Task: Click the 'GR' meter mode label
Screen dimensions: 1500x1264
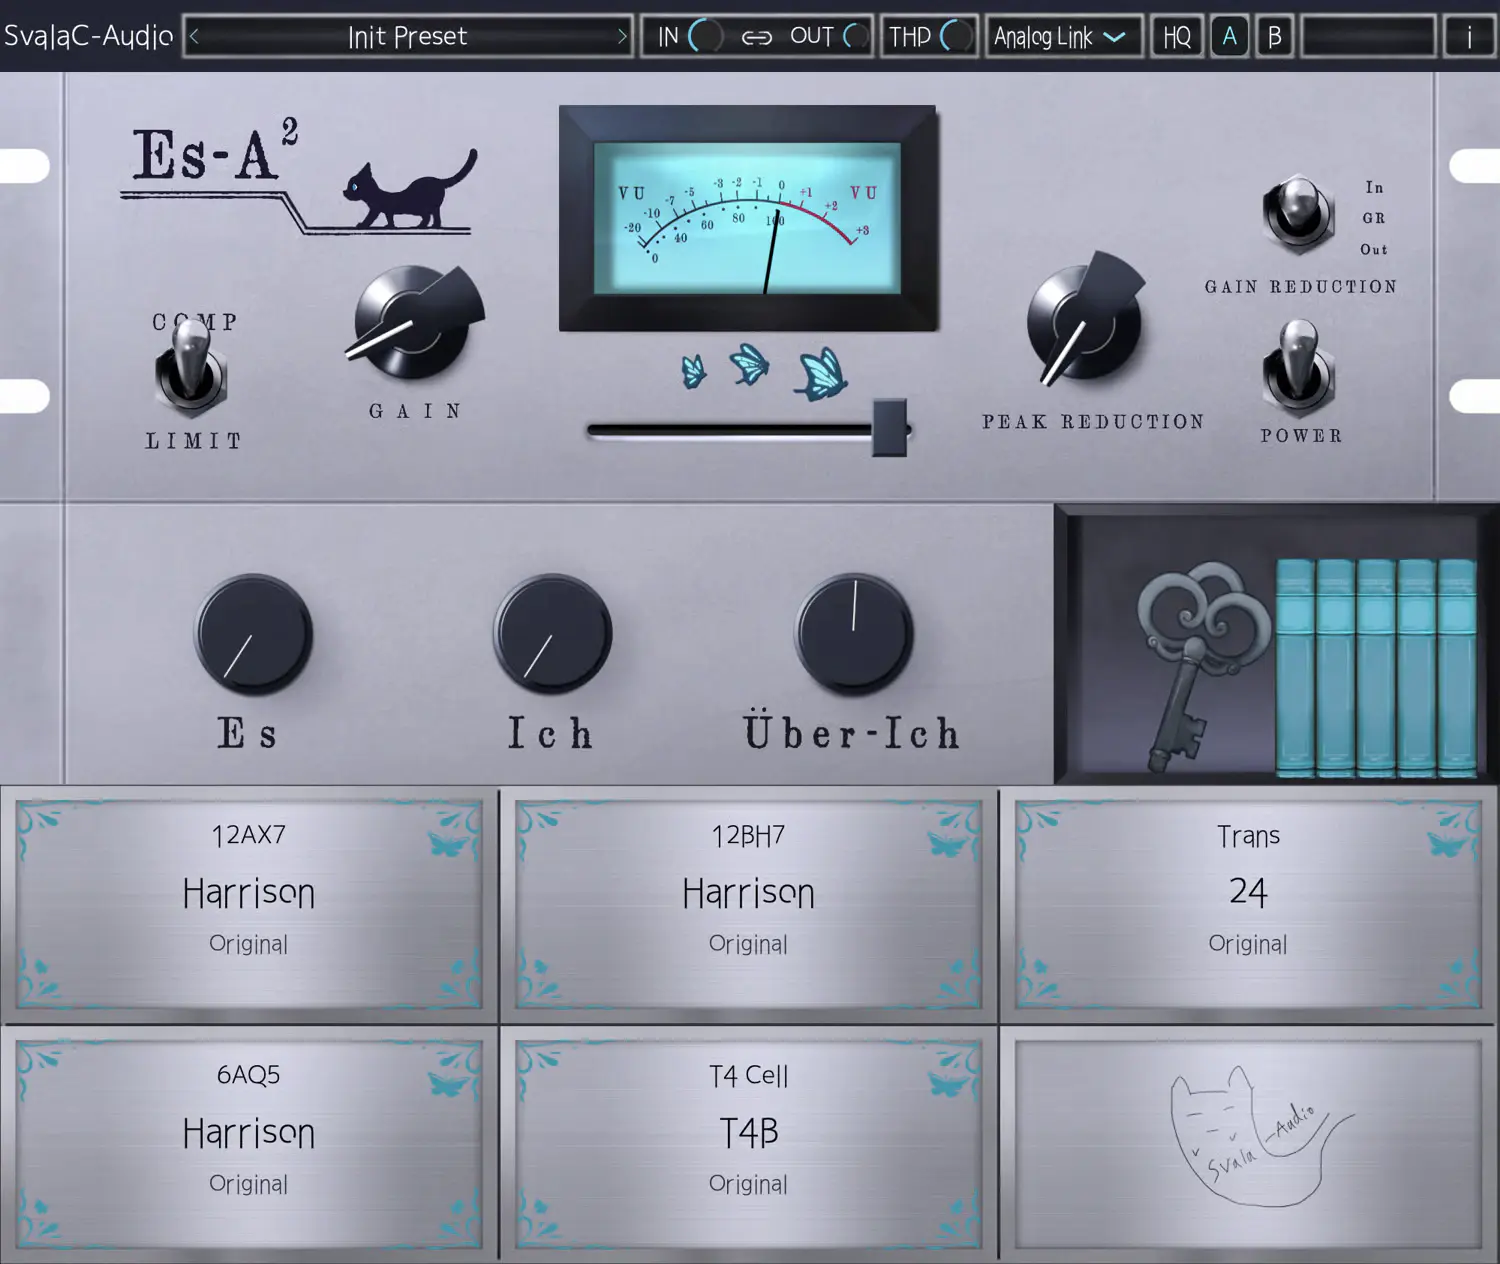Action: (x=1374, y=218)
